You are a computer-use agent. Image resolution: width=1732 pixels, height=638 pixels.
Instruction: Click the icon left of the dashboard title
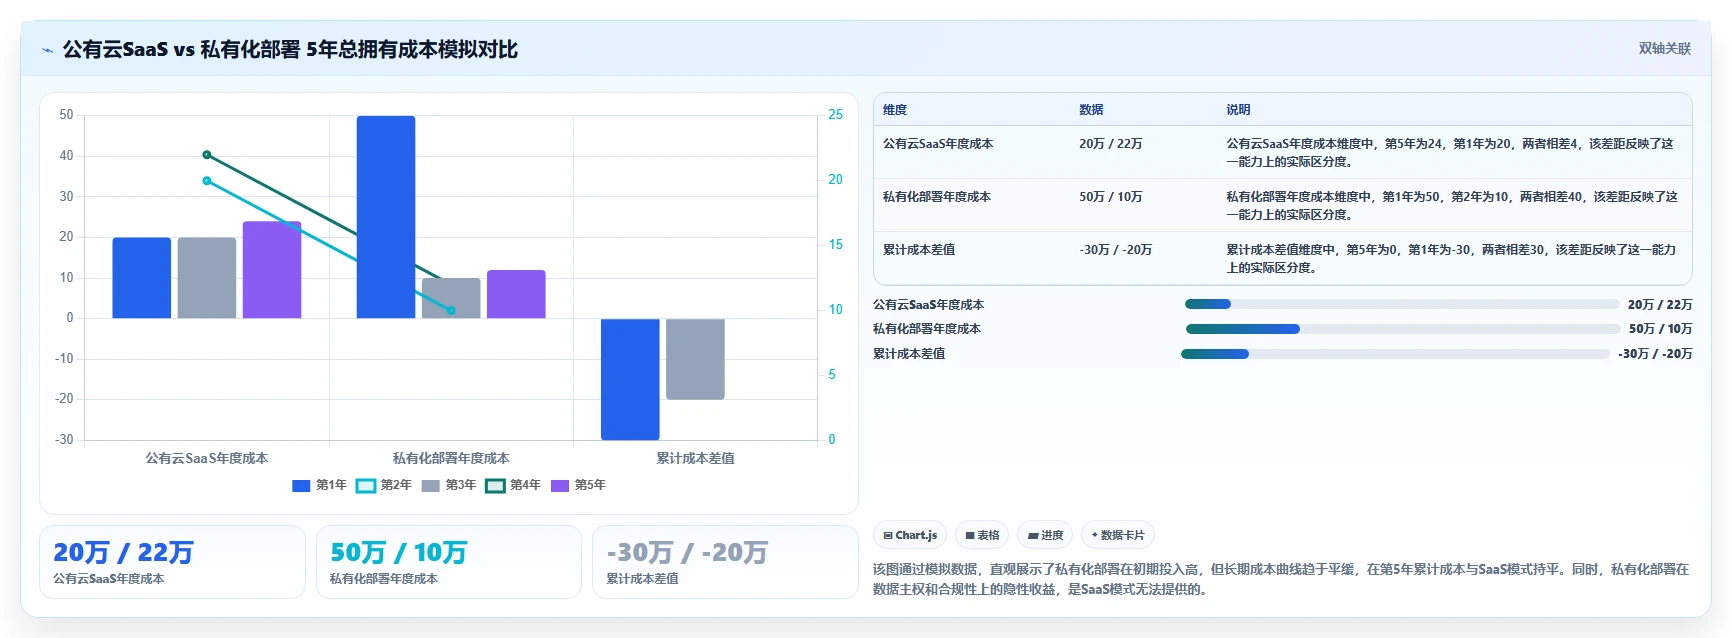point(47,50)
